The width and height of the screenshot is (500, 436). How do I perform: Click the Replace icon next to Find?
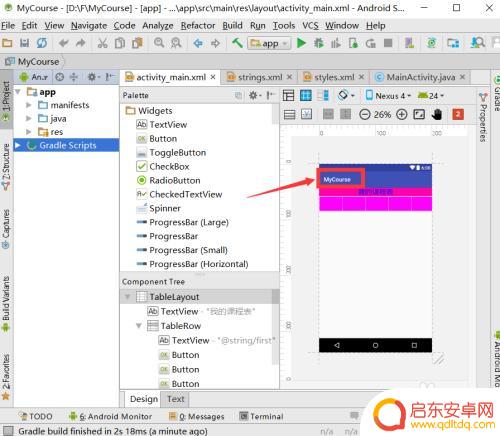(176, 43)
